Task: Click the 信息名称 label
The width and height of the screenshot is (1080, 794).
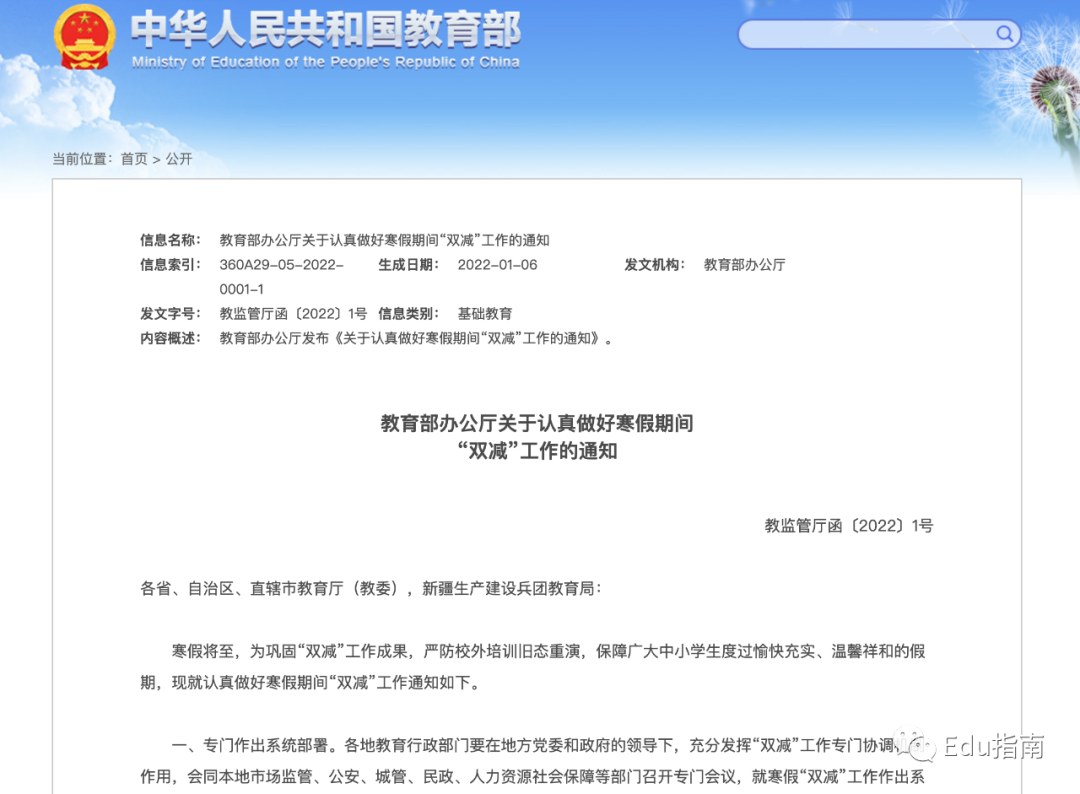Action: click(170, 240)
